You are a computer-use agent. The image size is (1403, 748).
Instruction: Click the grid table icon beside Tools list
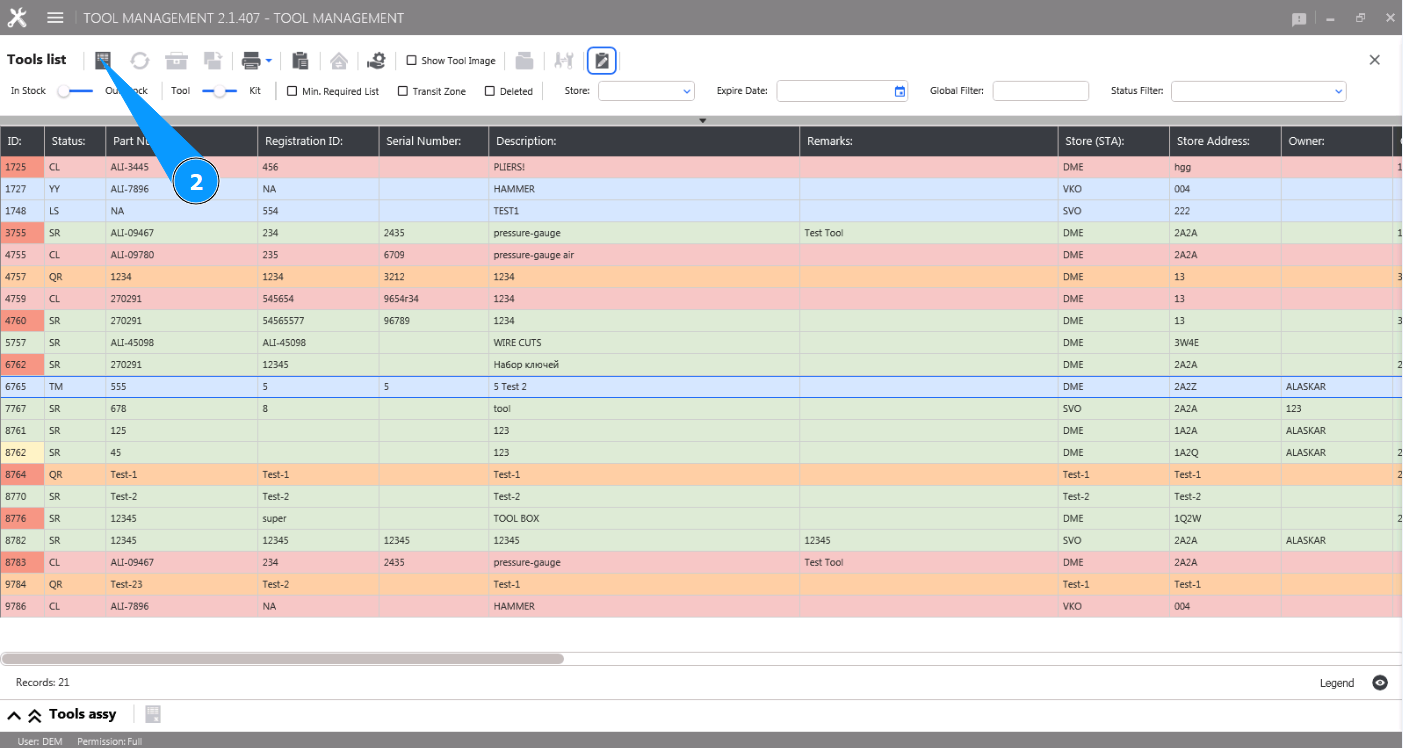coord(102,61)
